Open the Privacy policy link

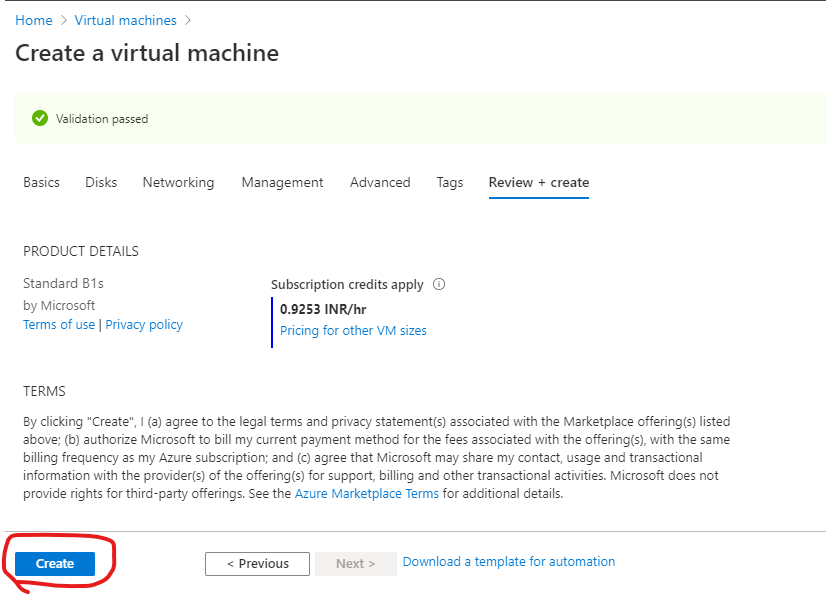click(x=143, y=324)
